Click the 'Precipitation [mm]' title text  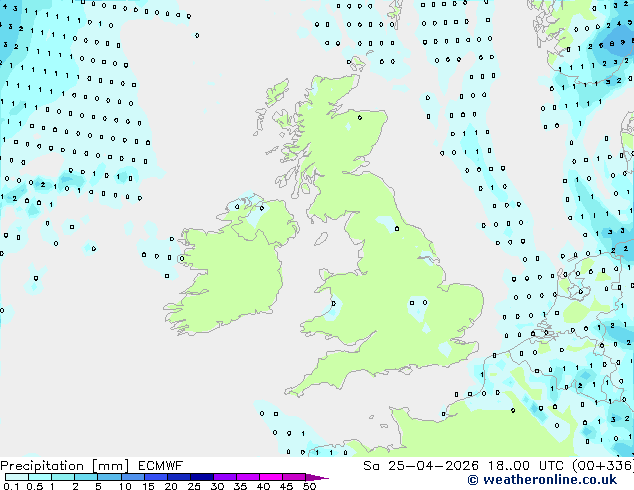click(x=65, y=466)
